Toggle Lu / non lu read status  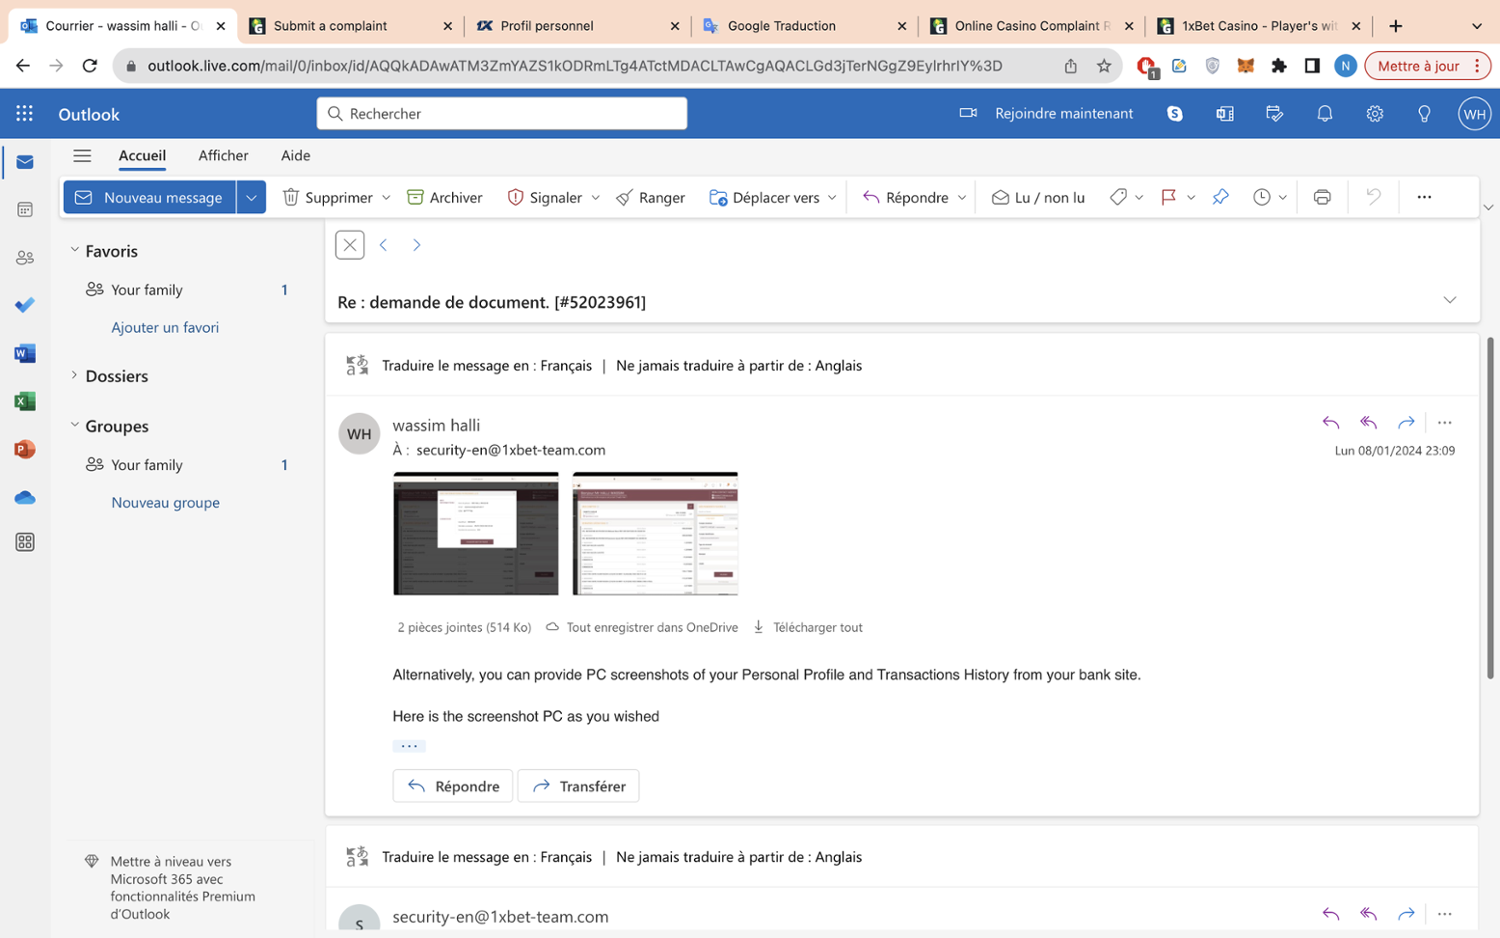[x=1038, y=198]
